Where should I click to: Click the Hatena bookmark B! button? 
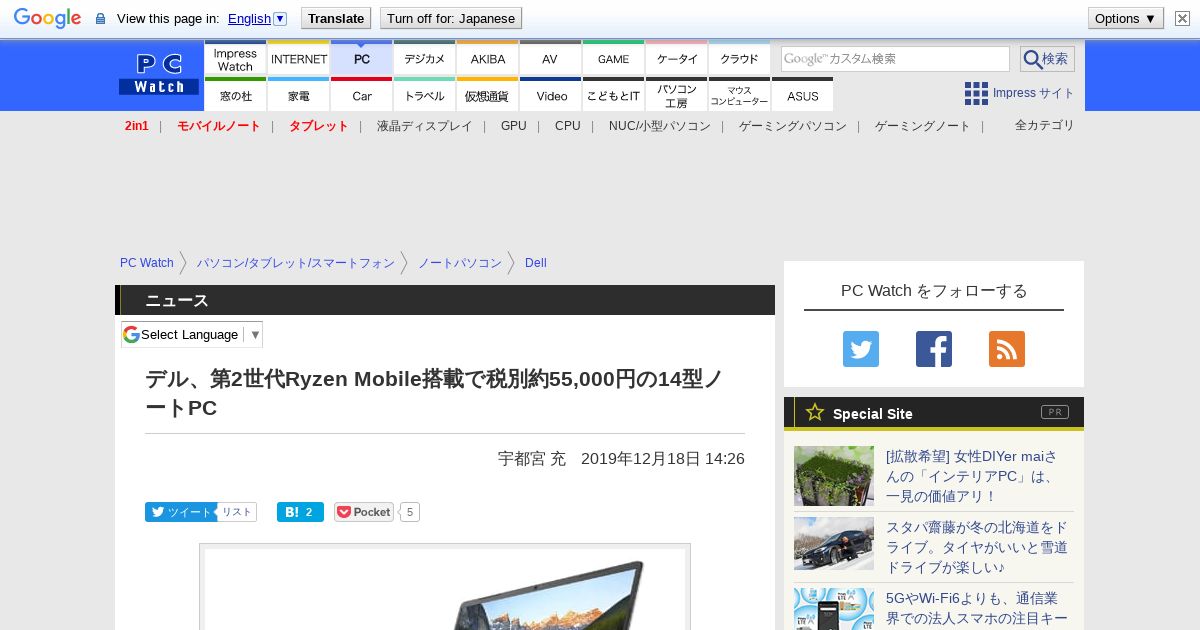[x=300, y=512]
